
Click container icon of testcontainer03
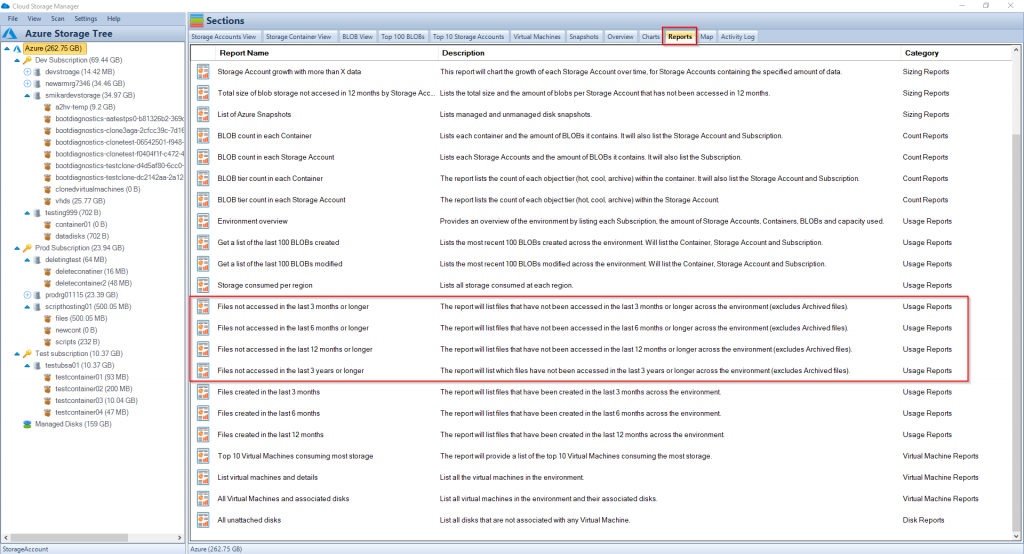coord(47,401)
